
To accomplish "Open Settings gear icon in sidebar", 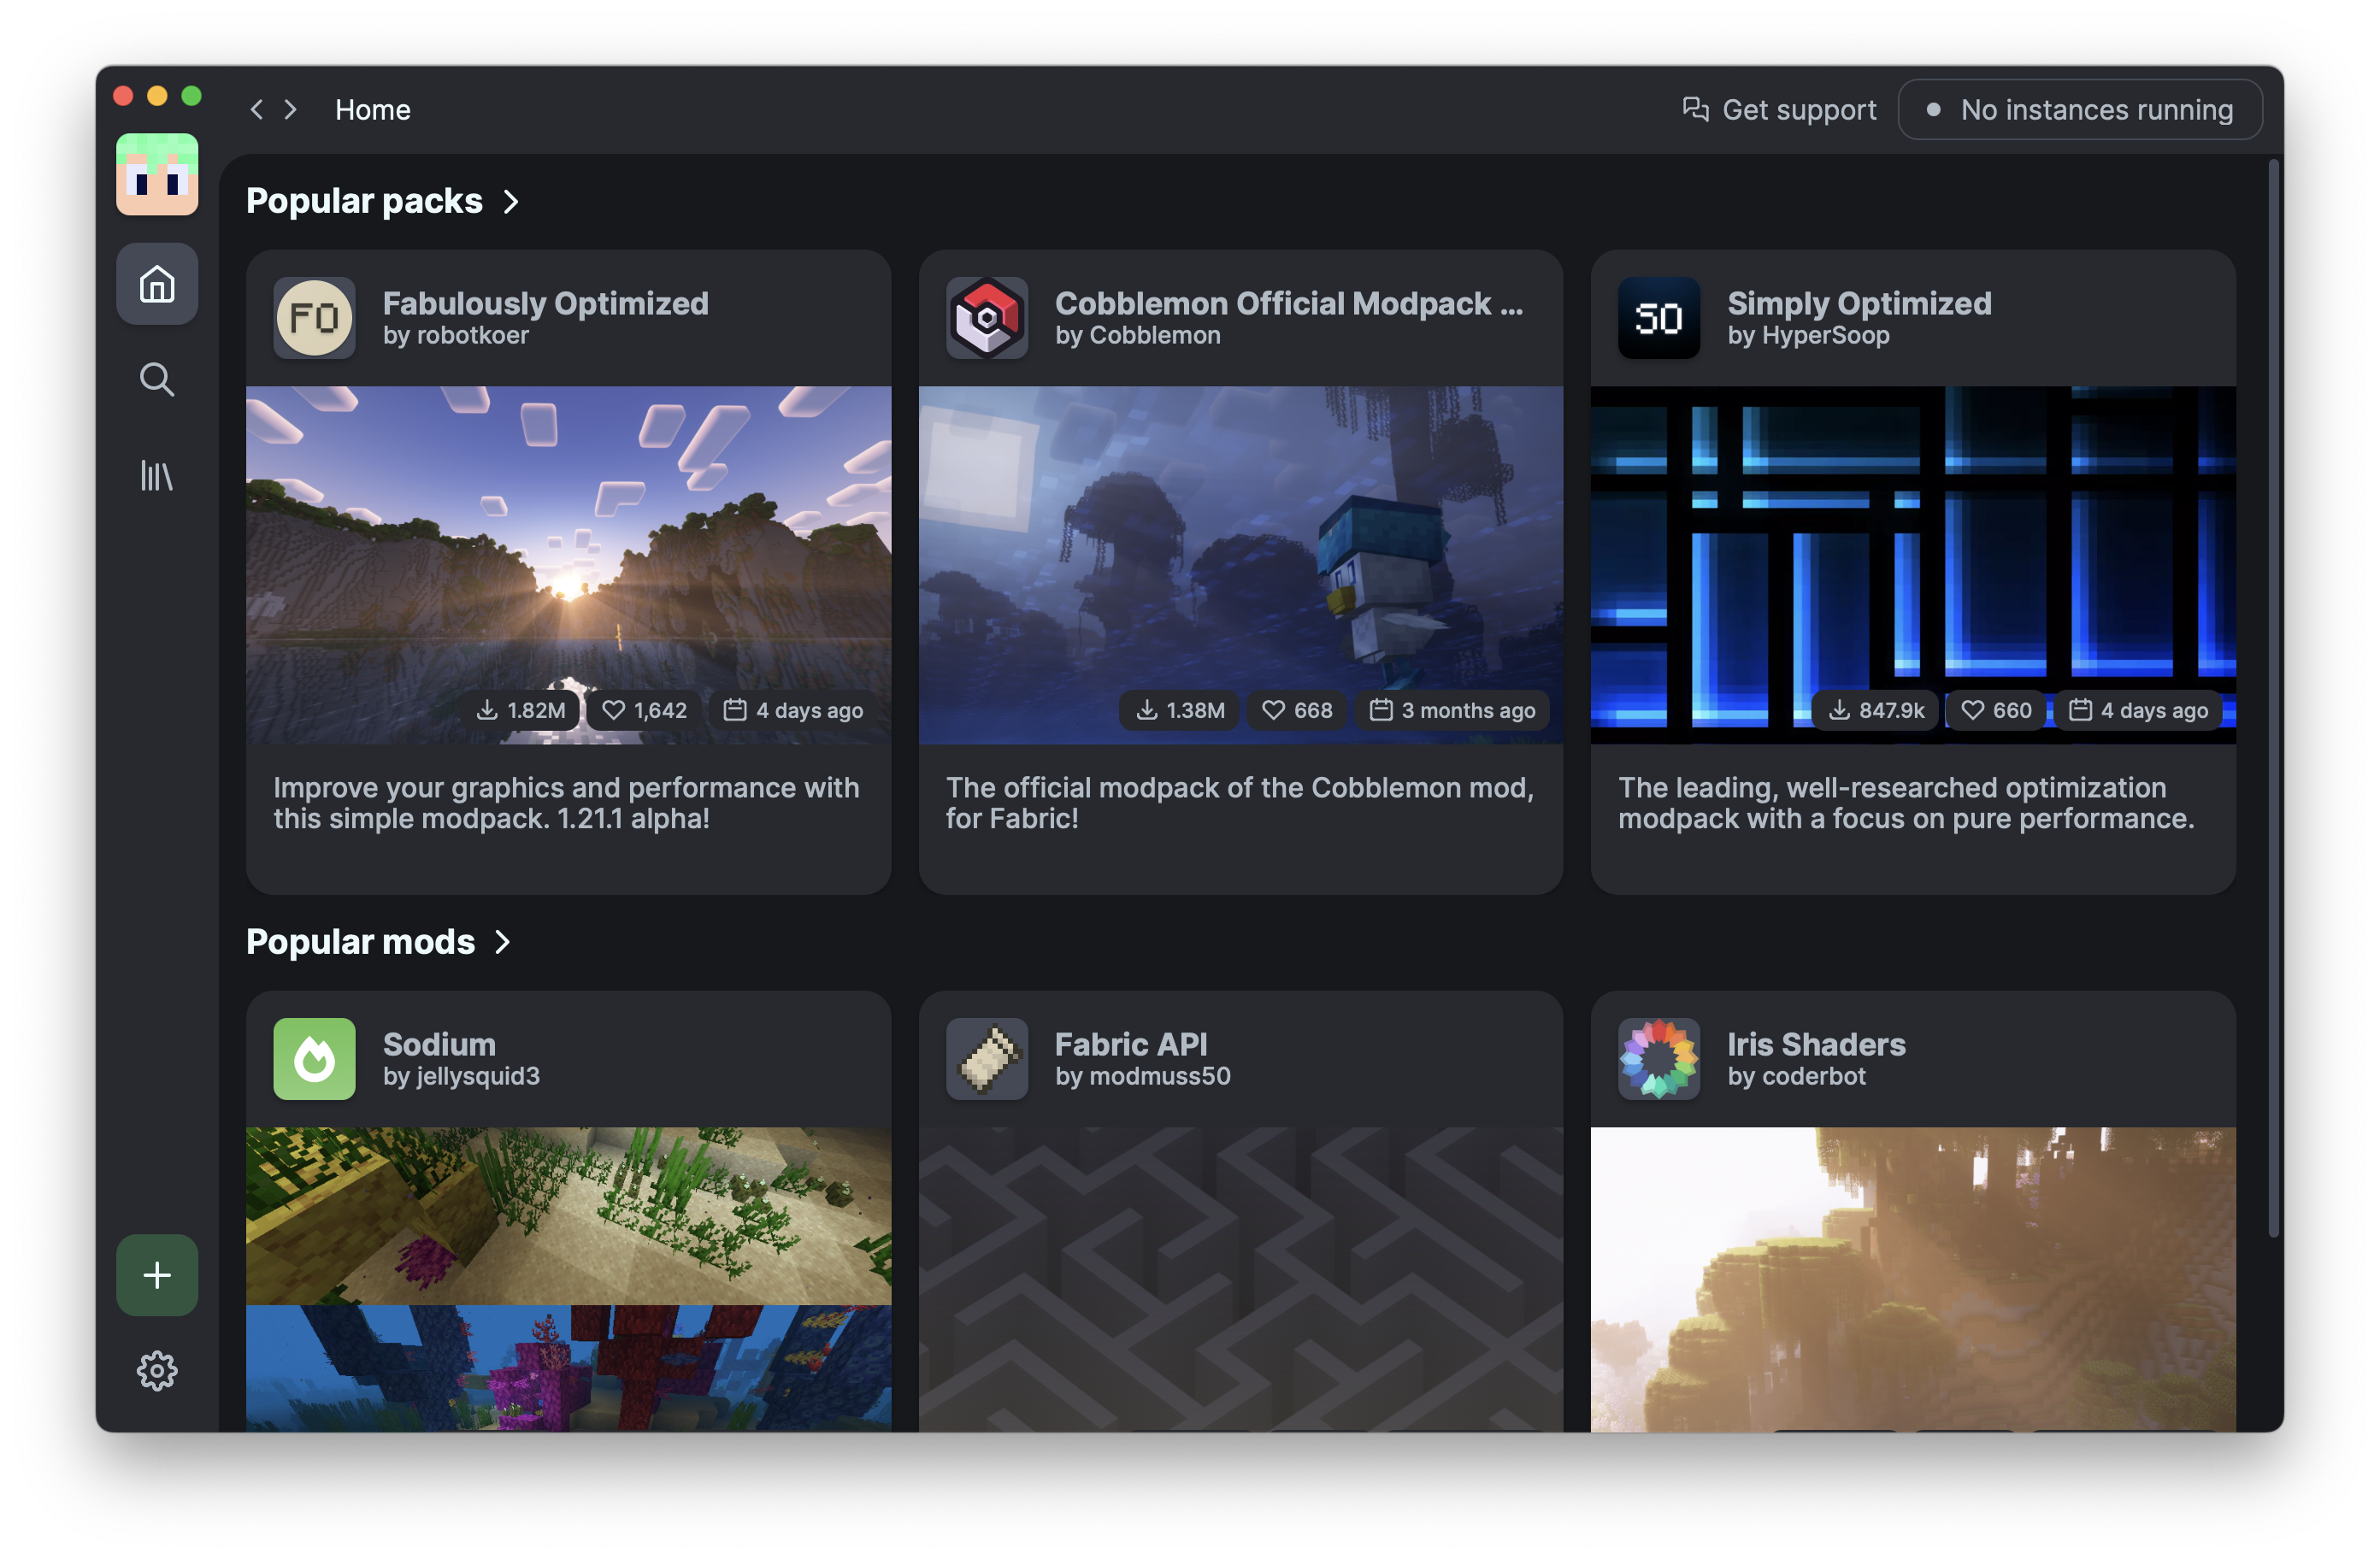I will (x=157, y=1371).
